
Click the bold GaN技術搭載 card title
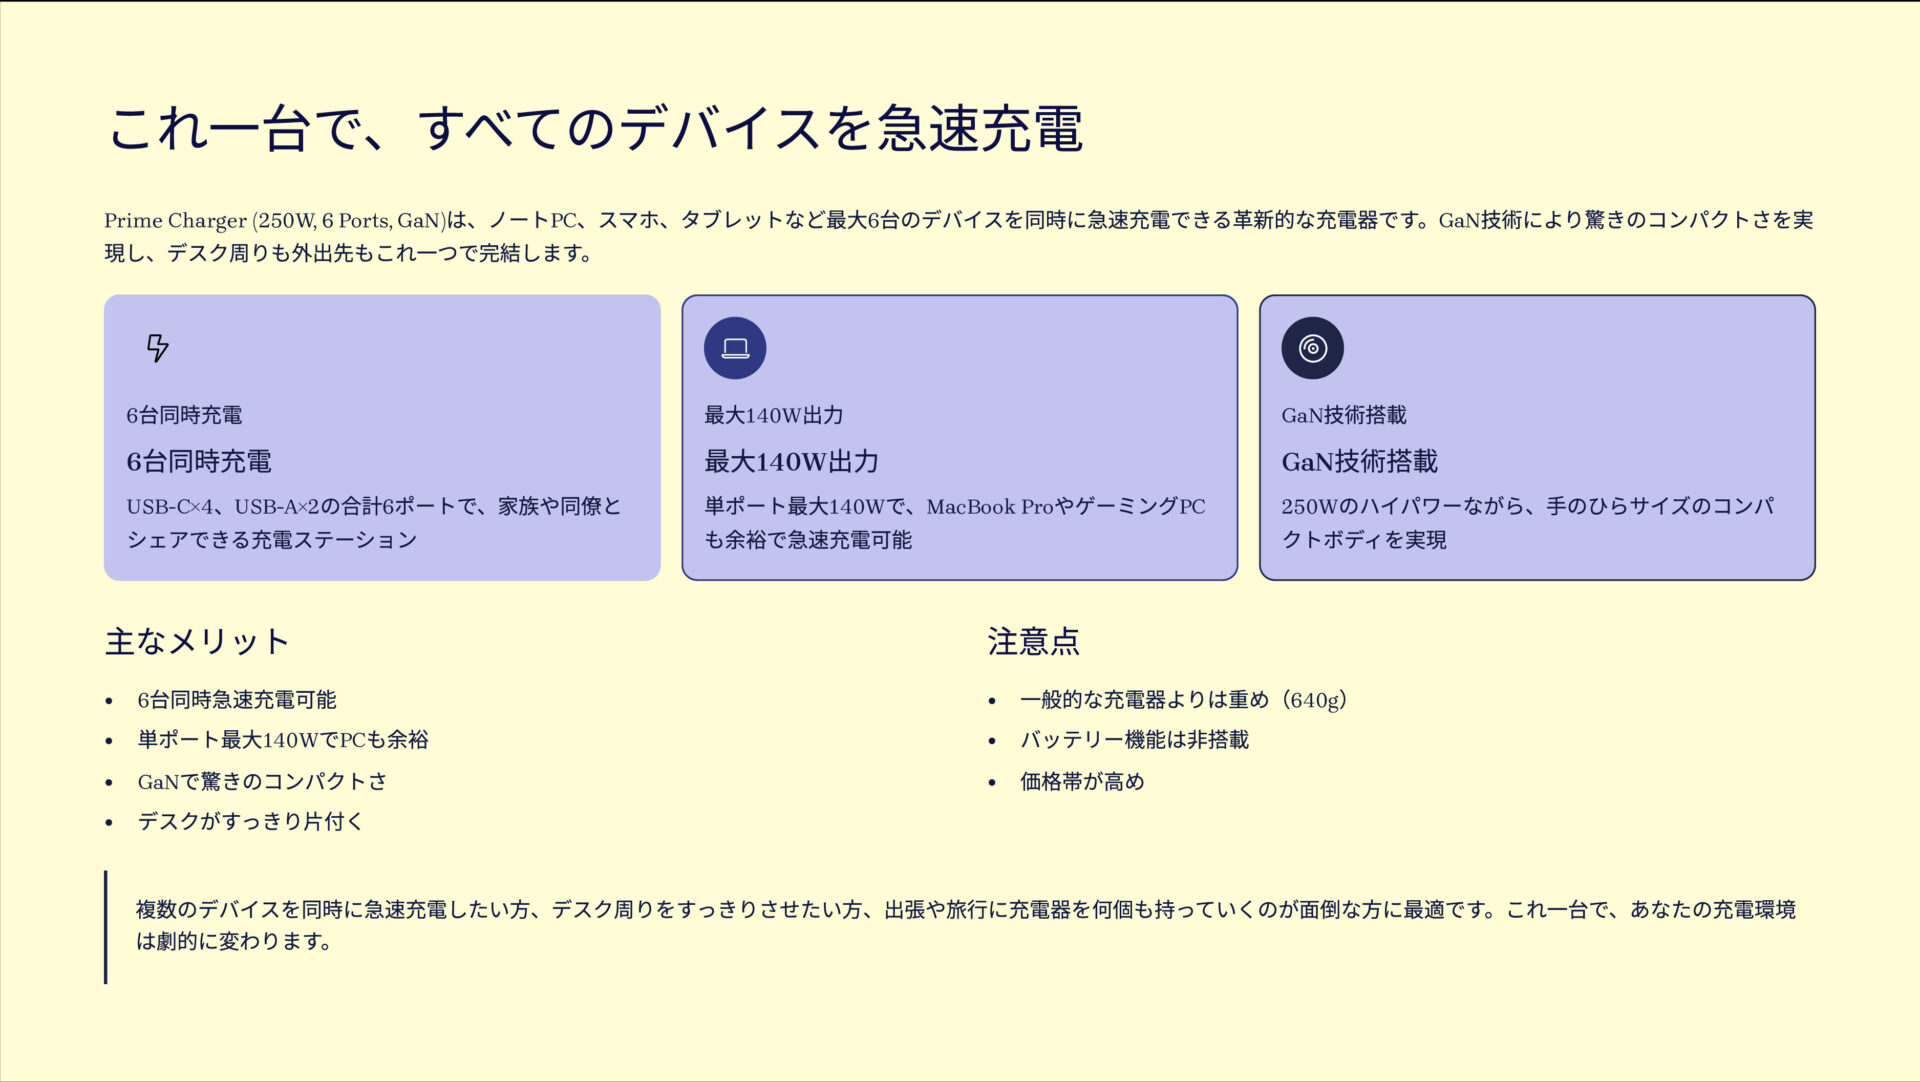[1359, 461]
